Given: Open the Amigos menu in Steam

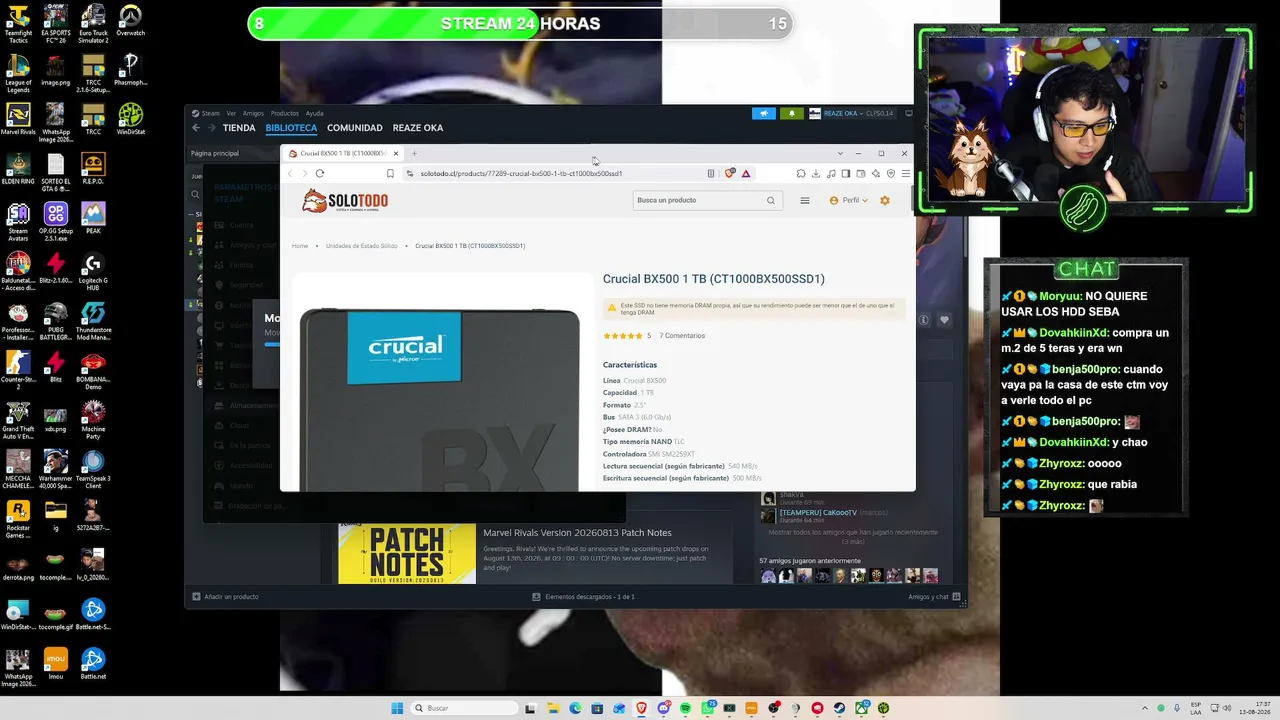Looking at the screenshot, I should (253, 113).
